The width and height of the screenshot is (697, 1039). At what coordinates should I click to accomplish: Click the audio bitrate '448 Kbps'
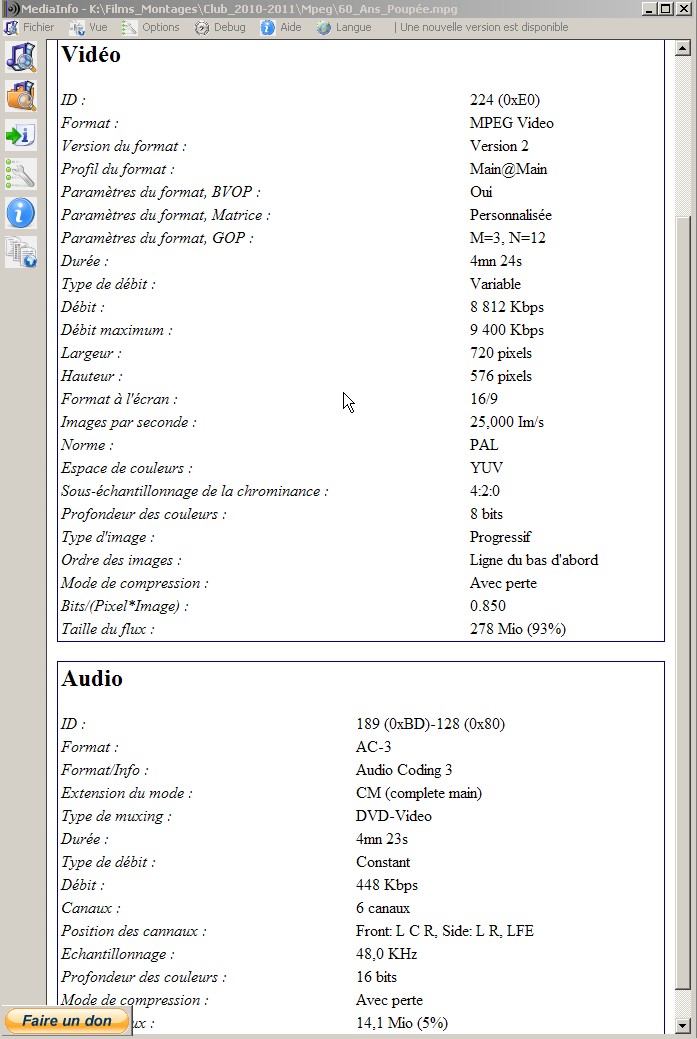click(387, 885)
